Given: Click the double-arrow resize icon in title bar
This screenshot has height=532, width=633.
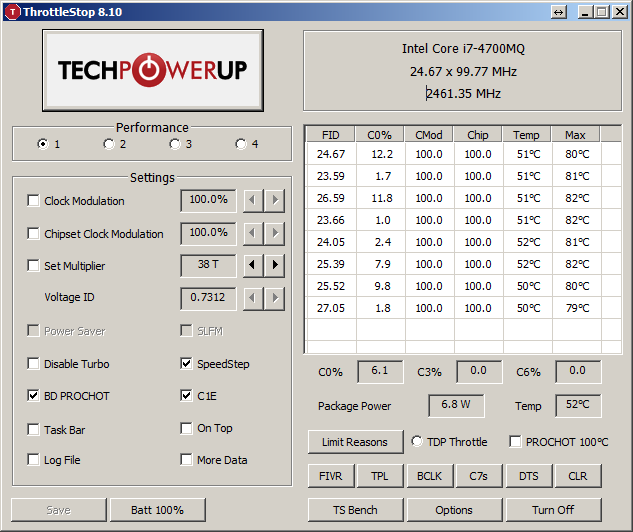Looking at the screenshot, I should [x=558, y=12].
